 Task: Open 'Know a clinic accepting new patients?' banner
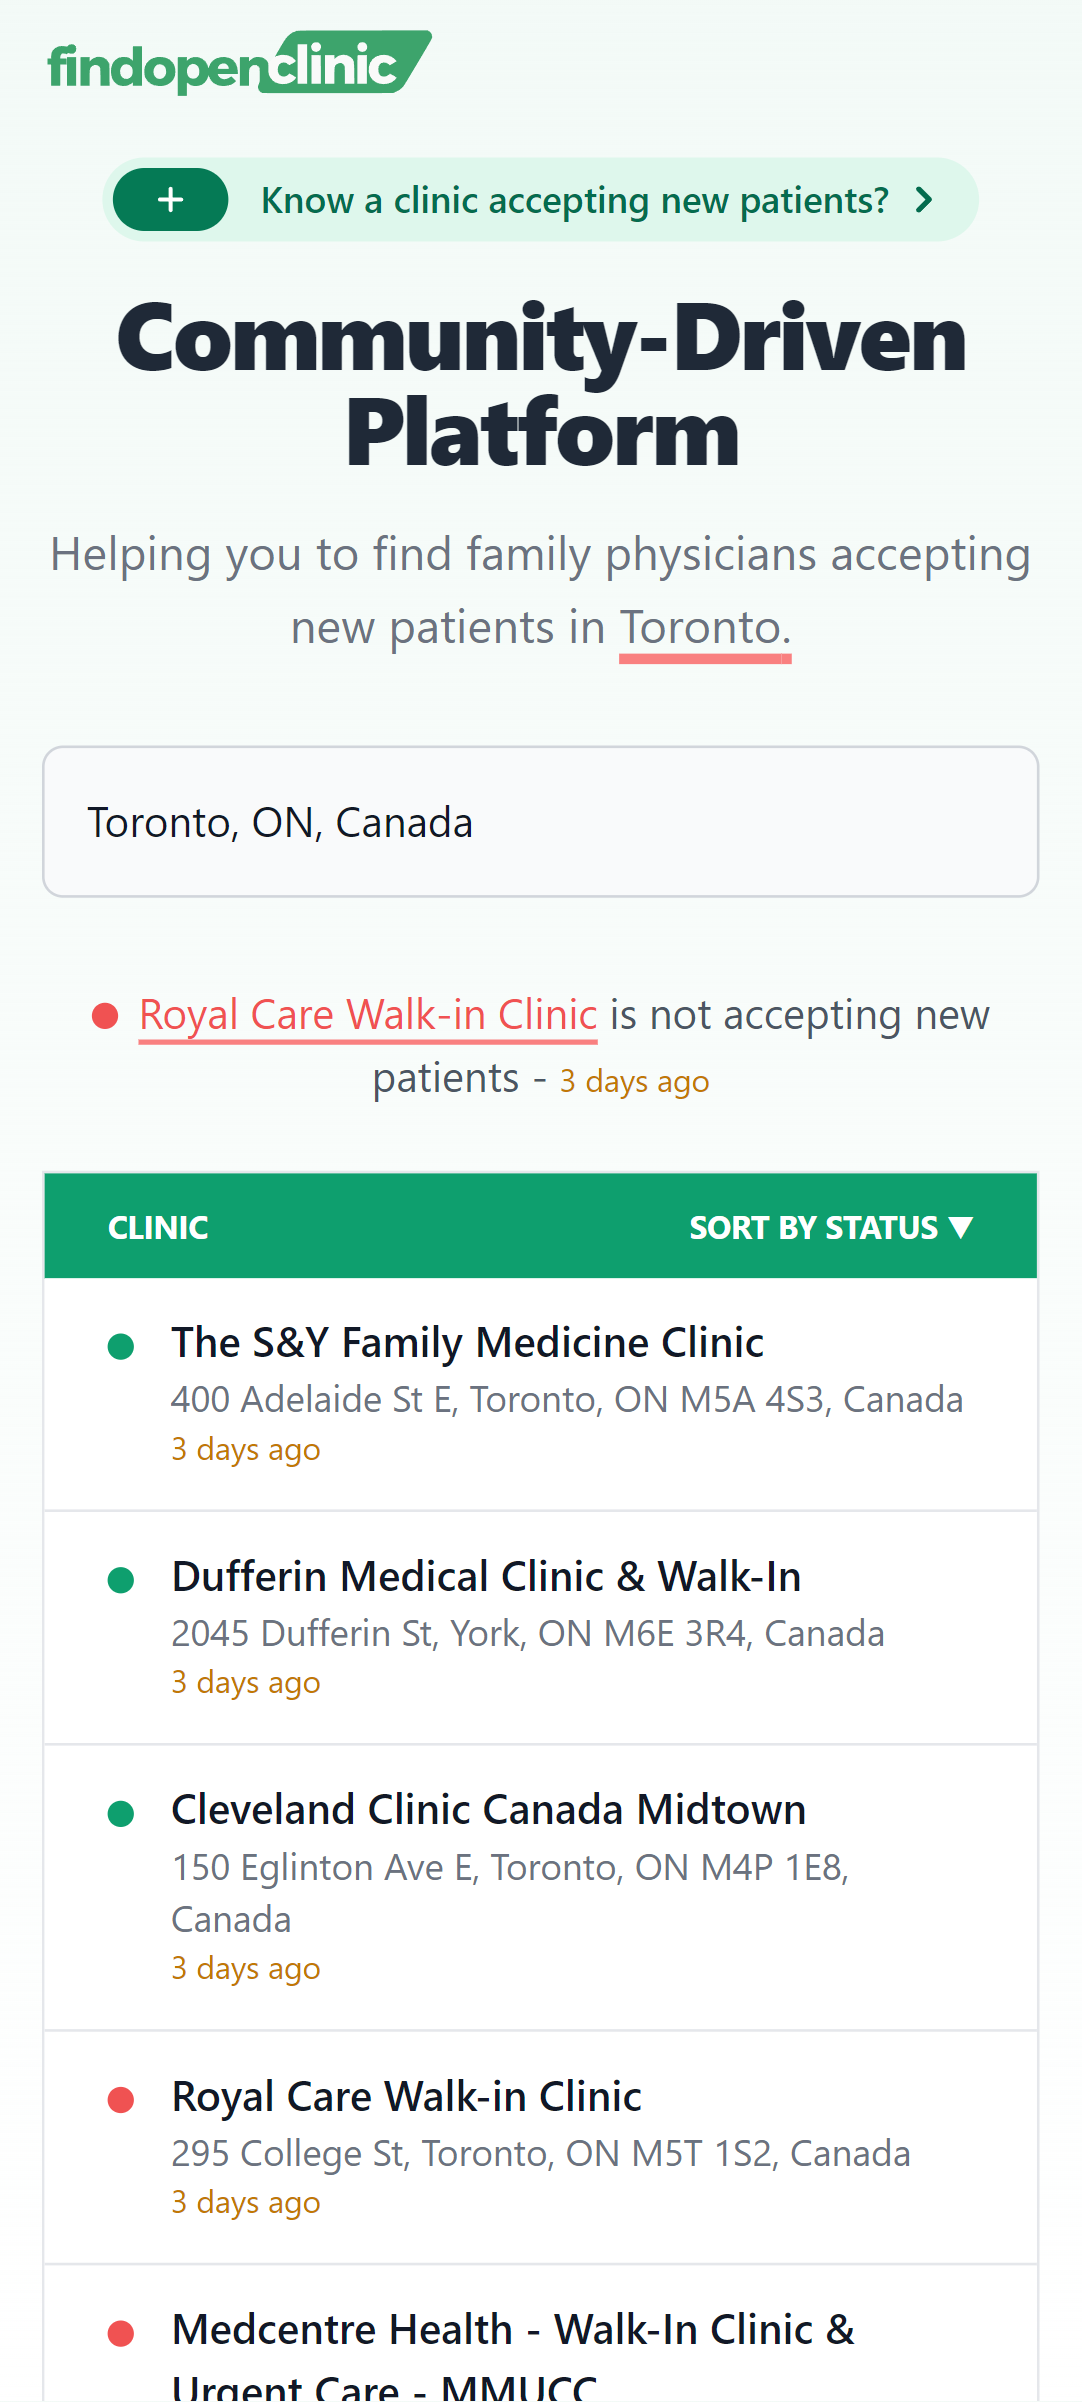(x=540, y=200)
